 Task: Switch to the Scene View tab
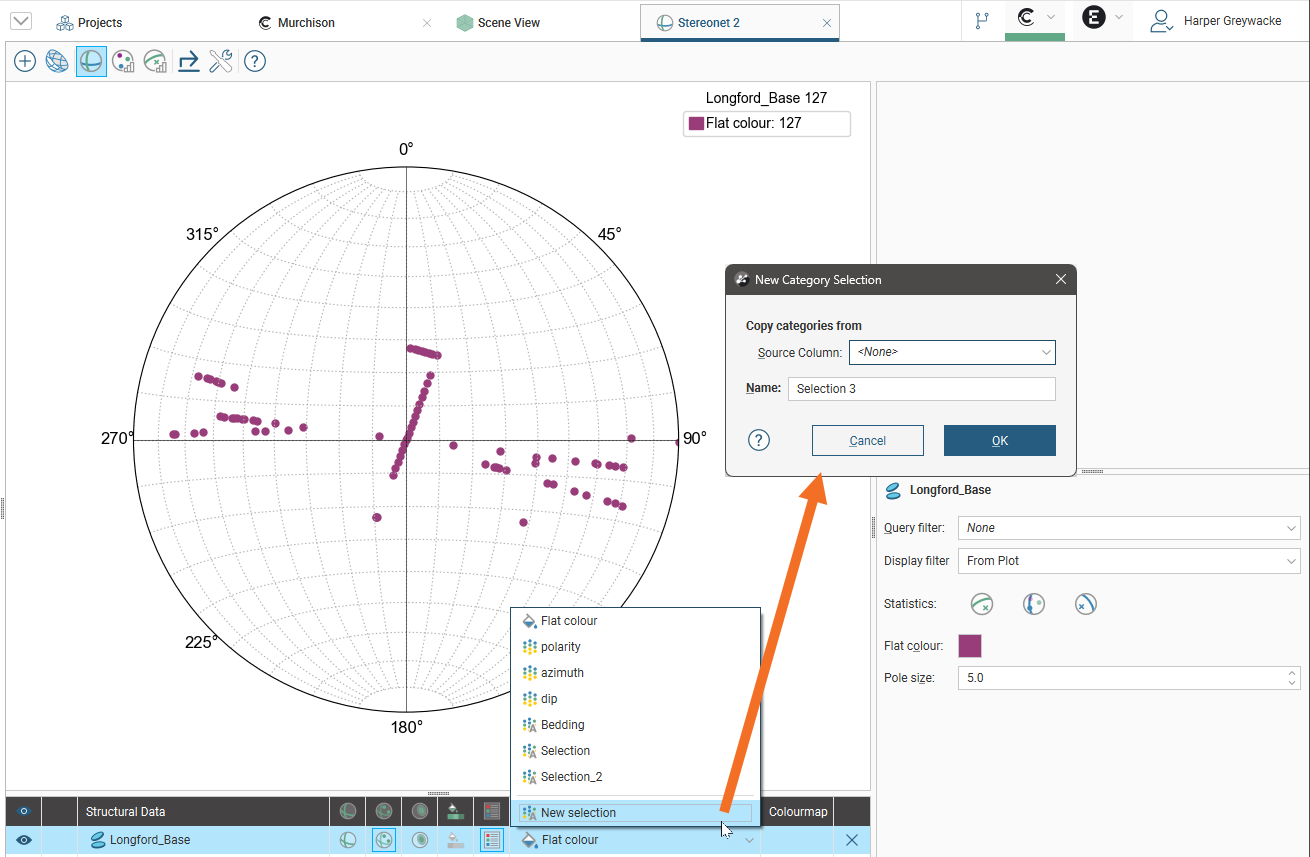pyautogui.click(x=508, y=22)
